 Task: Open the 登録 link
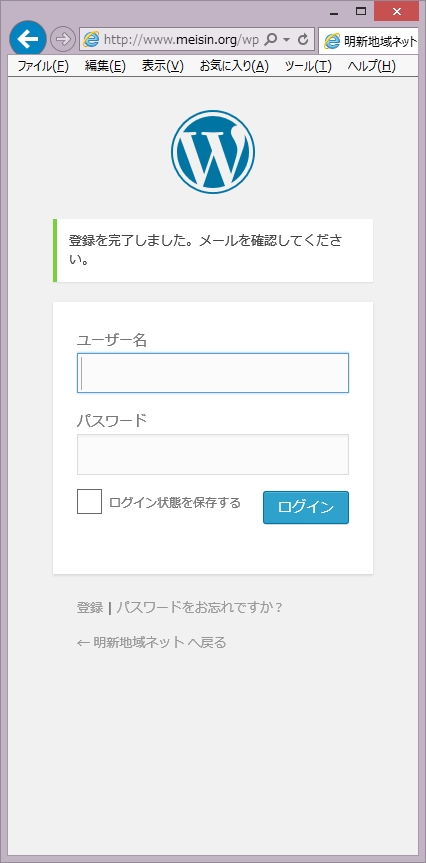point(90,608)
